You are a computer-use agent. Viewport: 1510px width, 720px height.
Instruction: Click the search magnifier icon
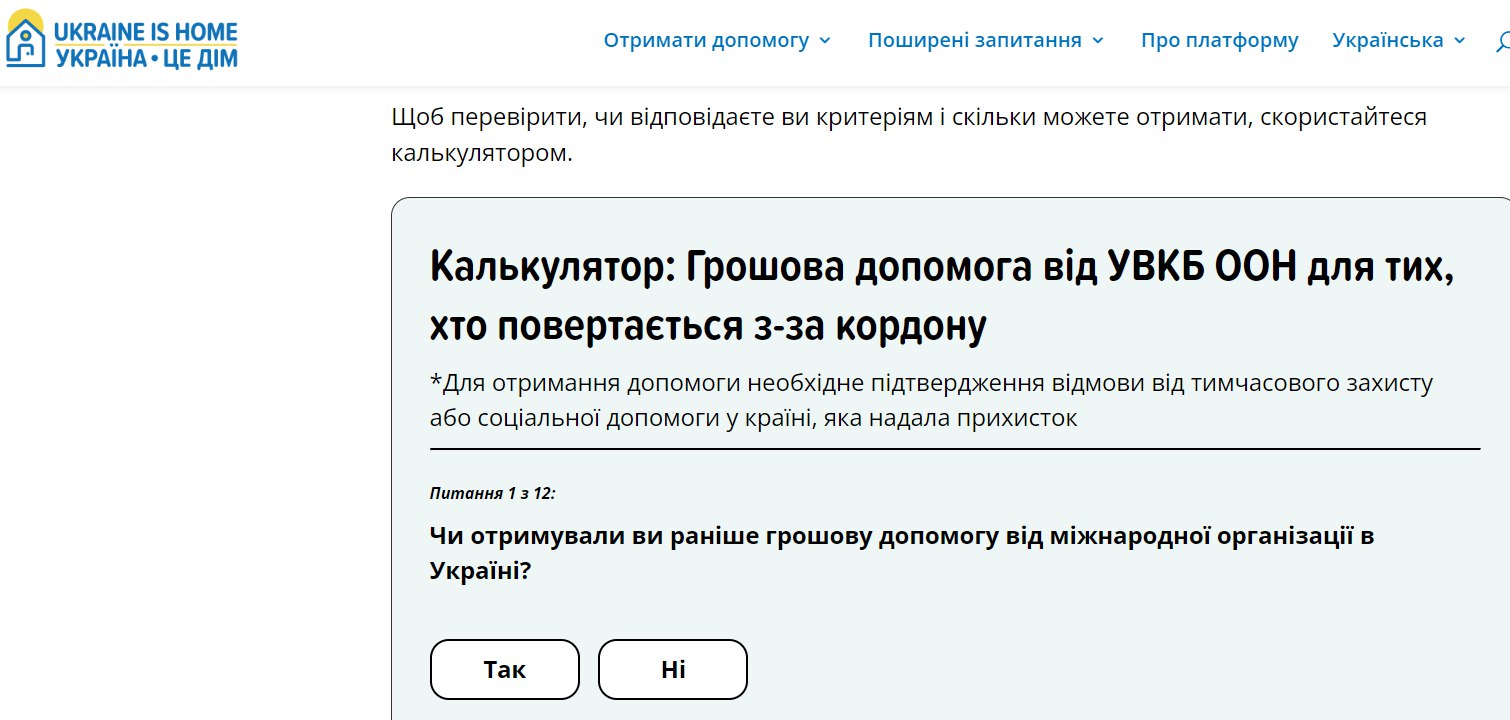click(1503, 42)
